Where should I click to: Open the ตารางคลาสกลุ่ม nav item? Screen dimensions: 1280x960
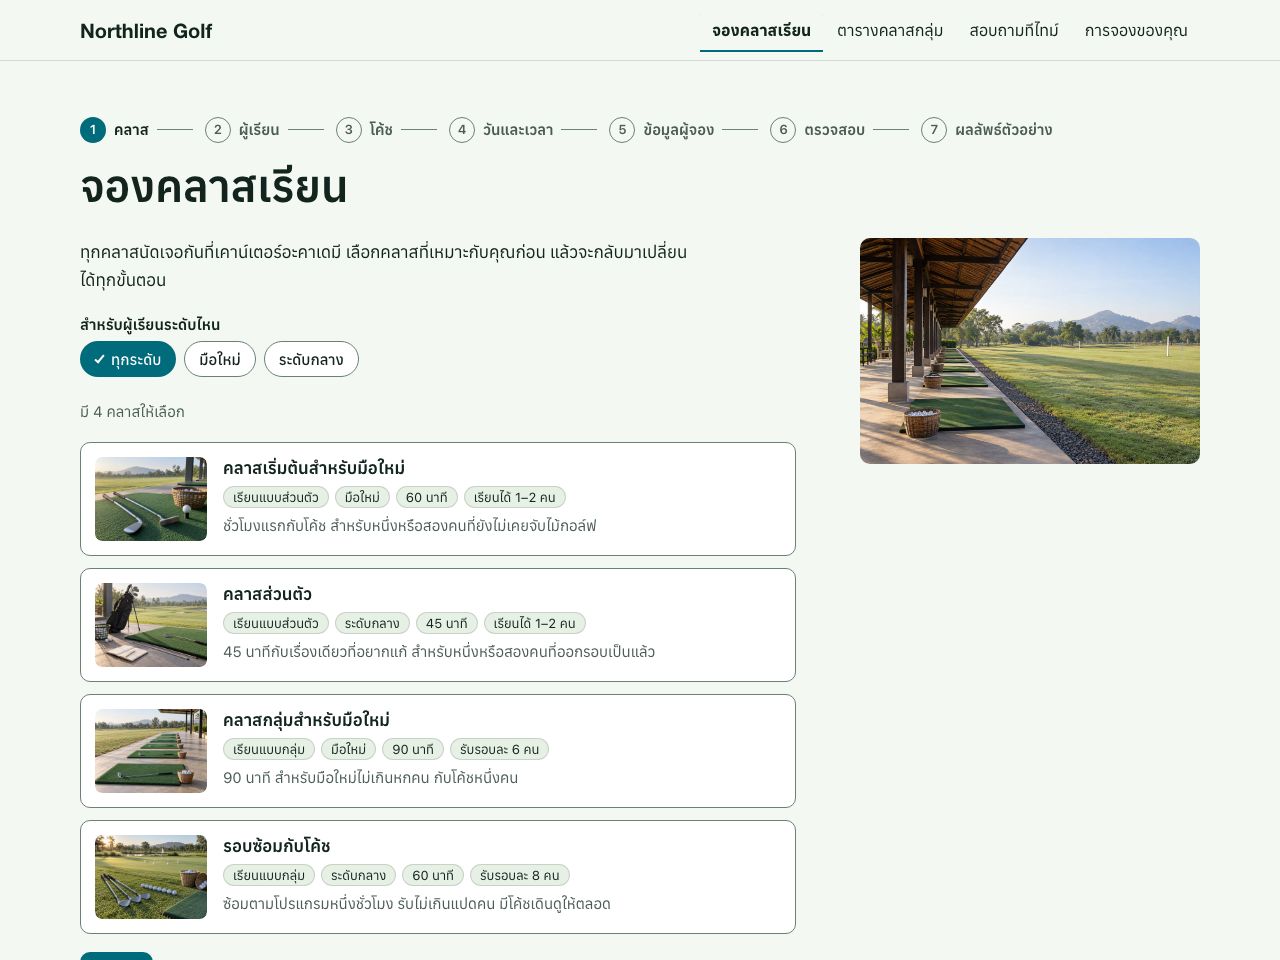pyautogui.click(x=890, y=31)
